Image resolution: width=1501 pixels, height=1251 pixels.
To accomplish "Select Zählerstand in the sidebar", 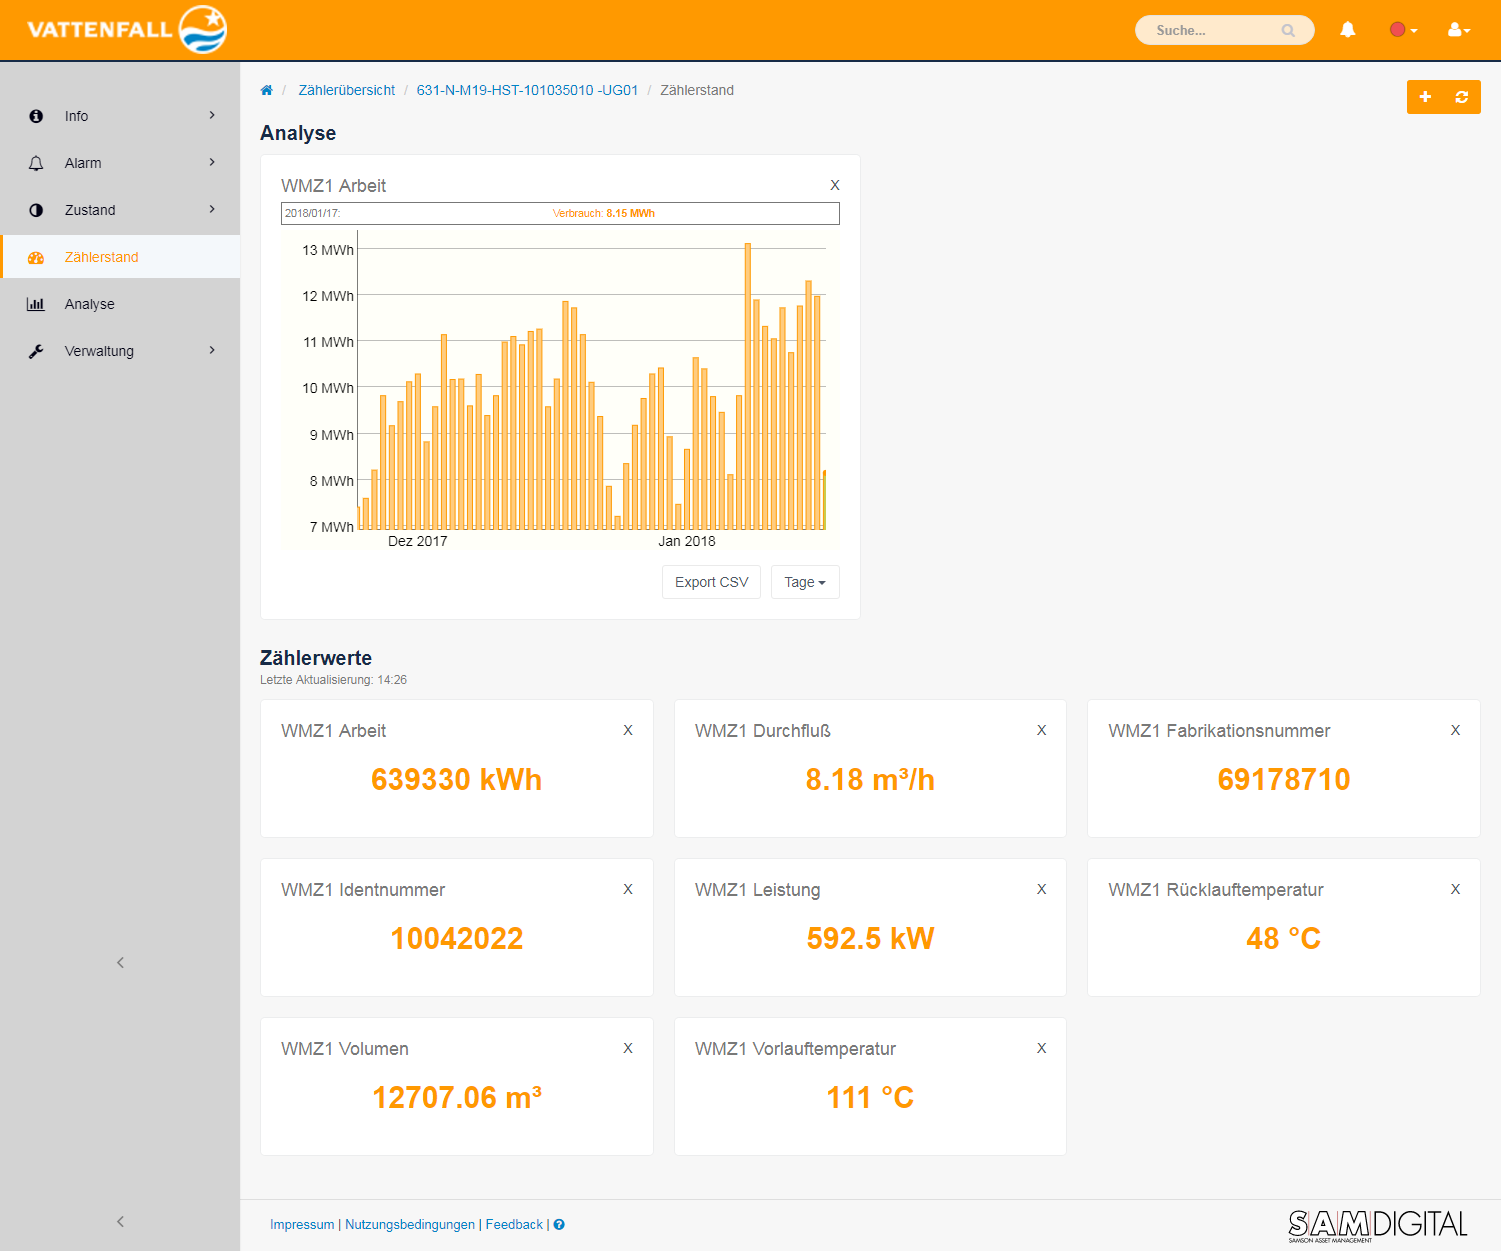I will 120,257.
